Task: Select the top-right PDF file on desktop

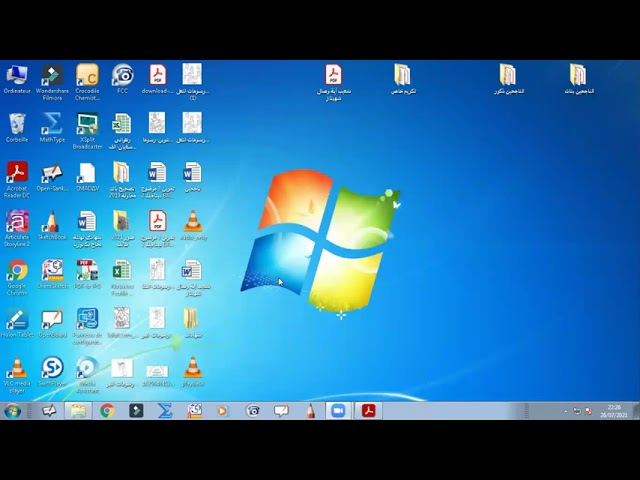Action: coord(333,82)
